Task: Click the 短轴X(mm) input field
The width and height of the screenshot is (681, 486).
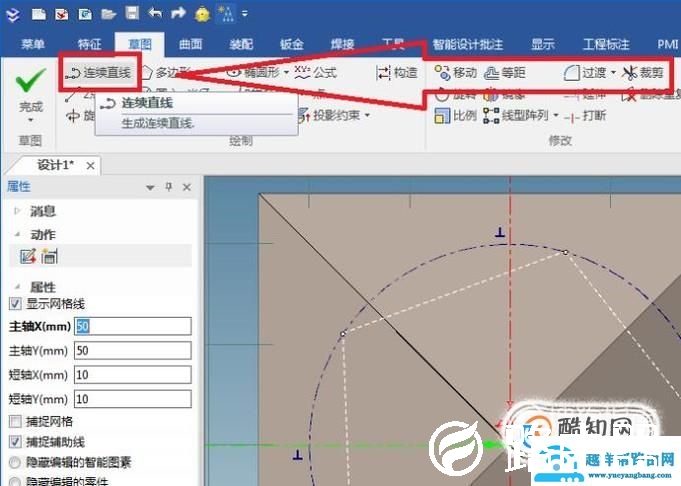Action: click(x=133, y=375)
